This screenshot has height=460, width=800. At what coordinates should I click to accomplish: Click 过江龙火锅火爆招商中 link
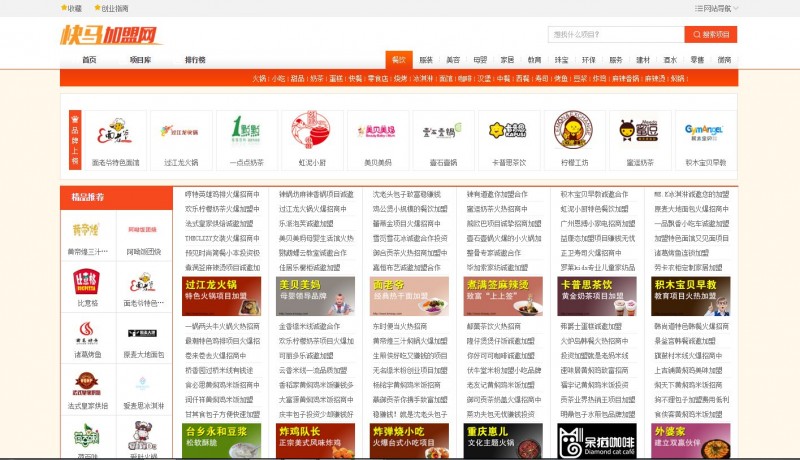click(312, 209)
